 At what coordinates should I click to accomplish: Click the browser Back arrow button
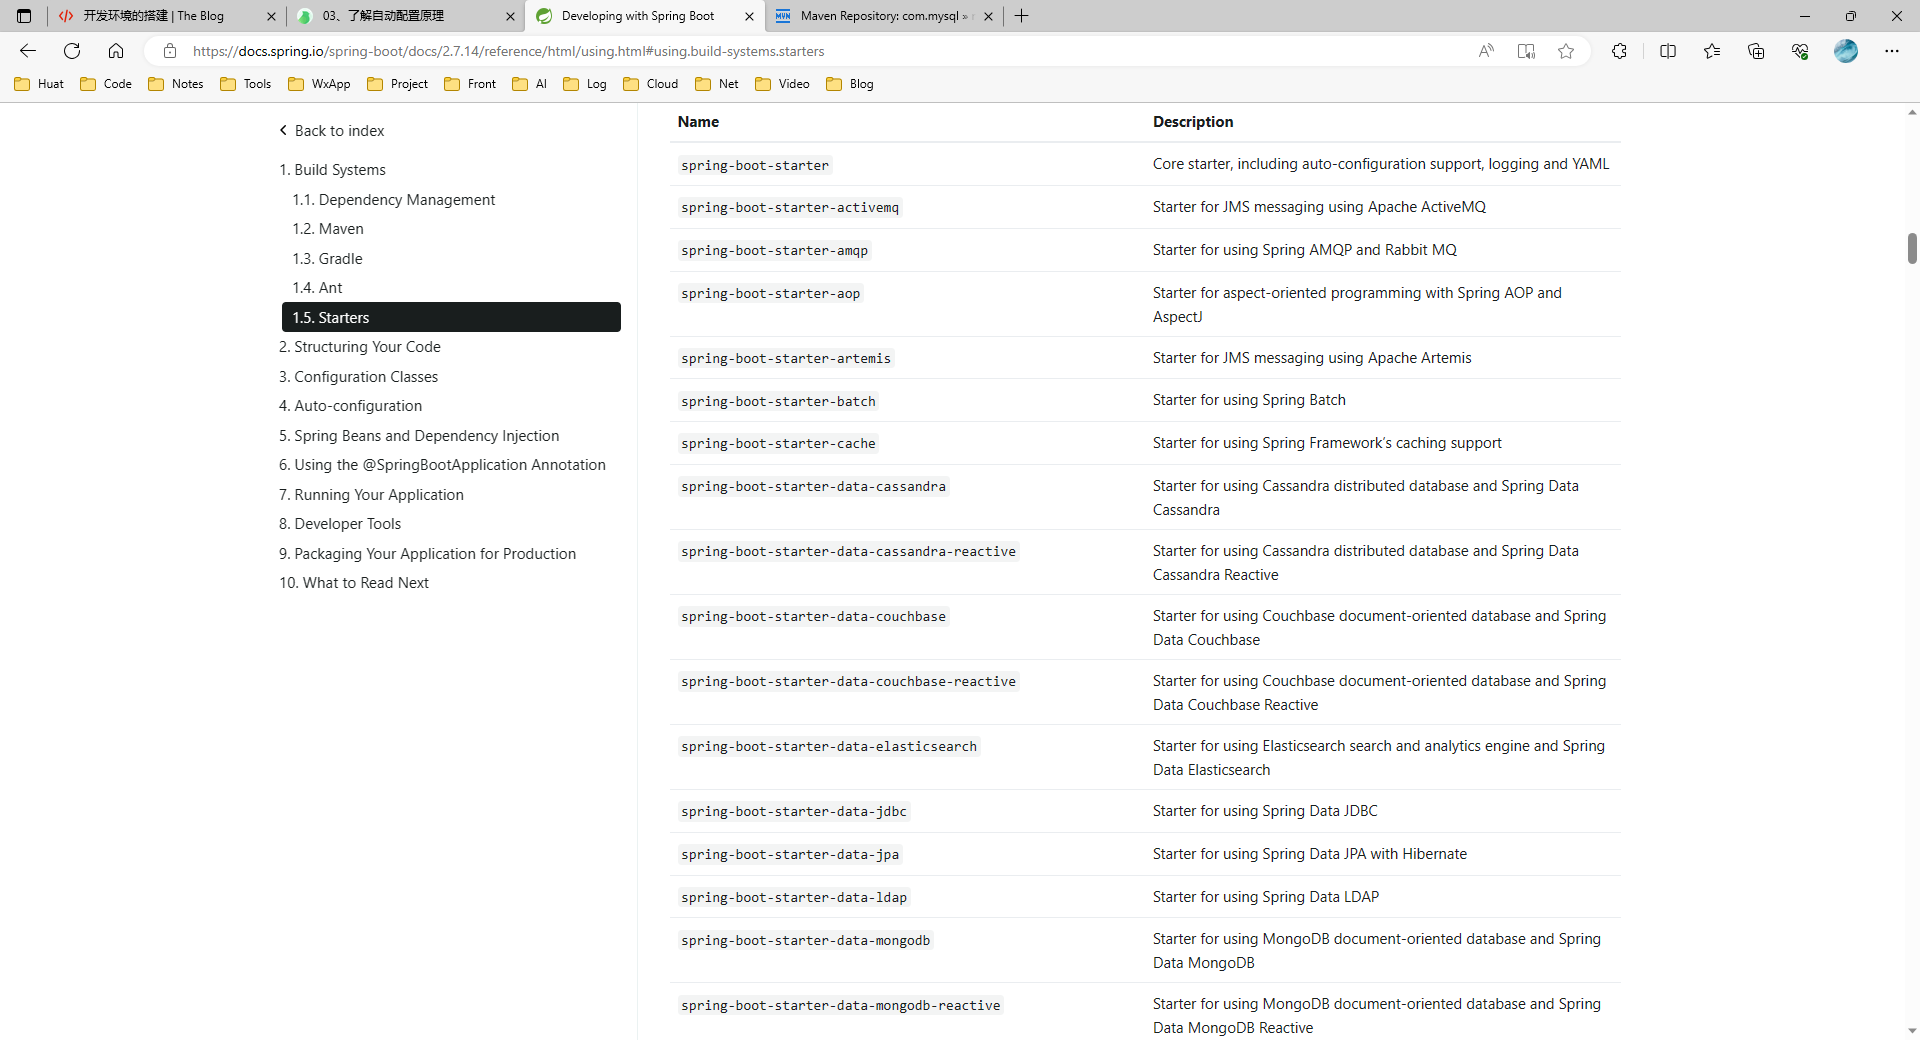[x=28, y=51]
